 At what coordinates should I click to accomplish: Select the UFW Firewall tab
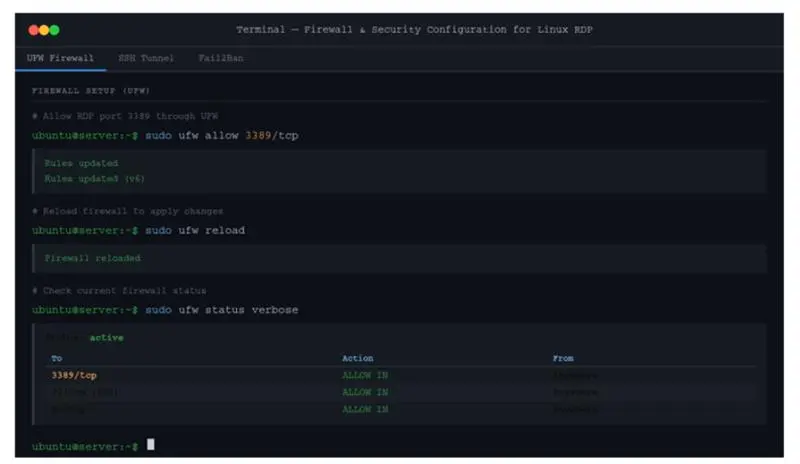click(60, 58)
